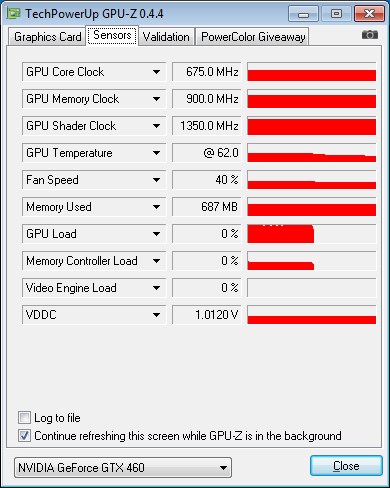Switch to the Graphics Card tab
This screenshot has width=390, height=488.
point(47,37)
